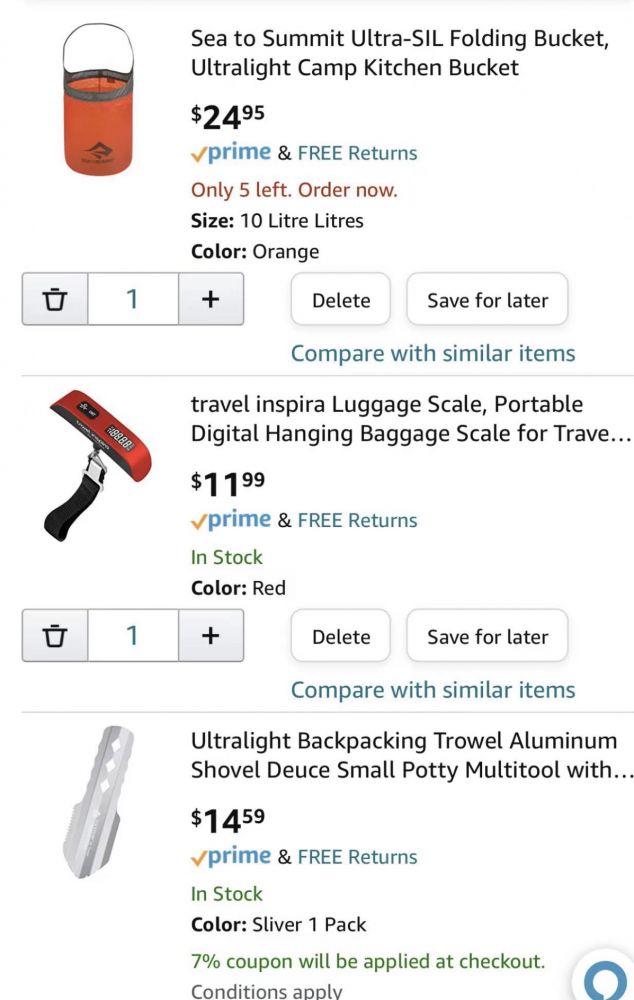Click plus icon for Folding Bucket quantity
Screen dimensions: 634x1000
coord(210,299)
